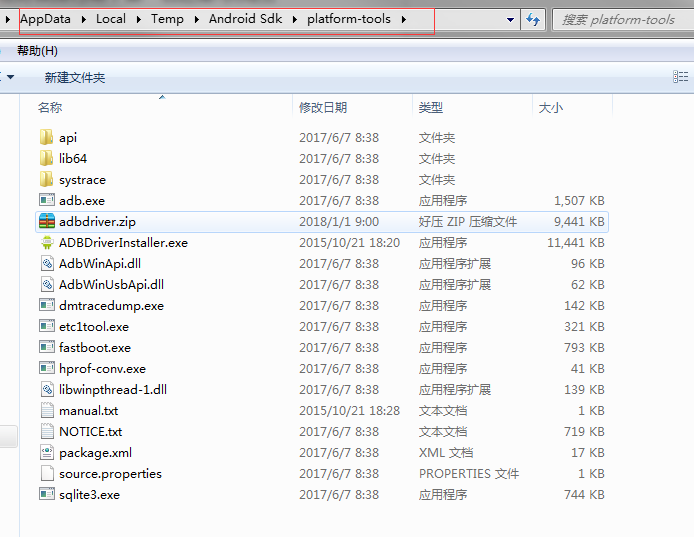Navigate to the Temp breadcrumb folder

pos(167,19)
